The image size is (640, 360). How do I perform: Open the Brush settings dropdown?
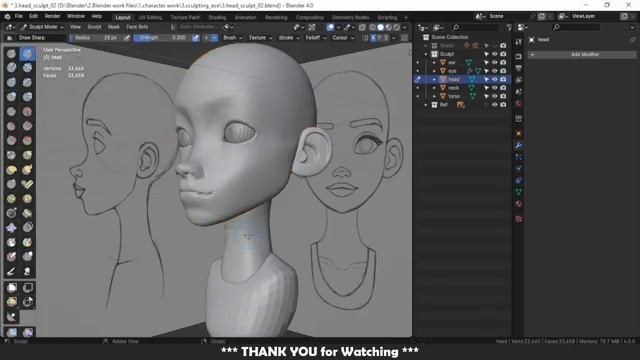tap(233, 38)
